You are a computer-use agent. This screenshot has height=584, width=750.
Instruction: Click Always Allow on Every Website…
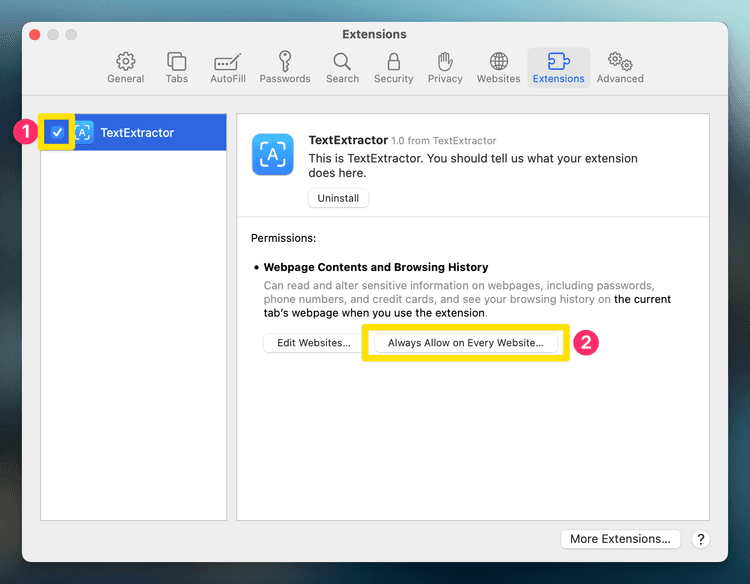pyautogui.click(x=465, y=343)
